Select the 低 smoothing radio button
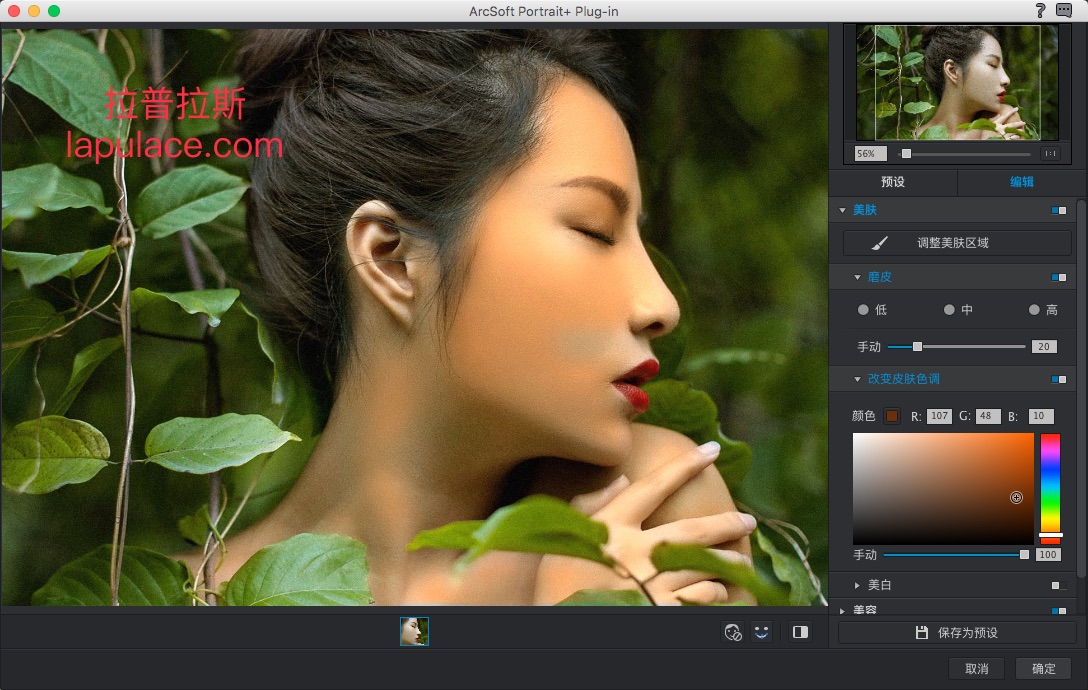This screenshot has height=690, width=1088. click(x=863, y=310)
